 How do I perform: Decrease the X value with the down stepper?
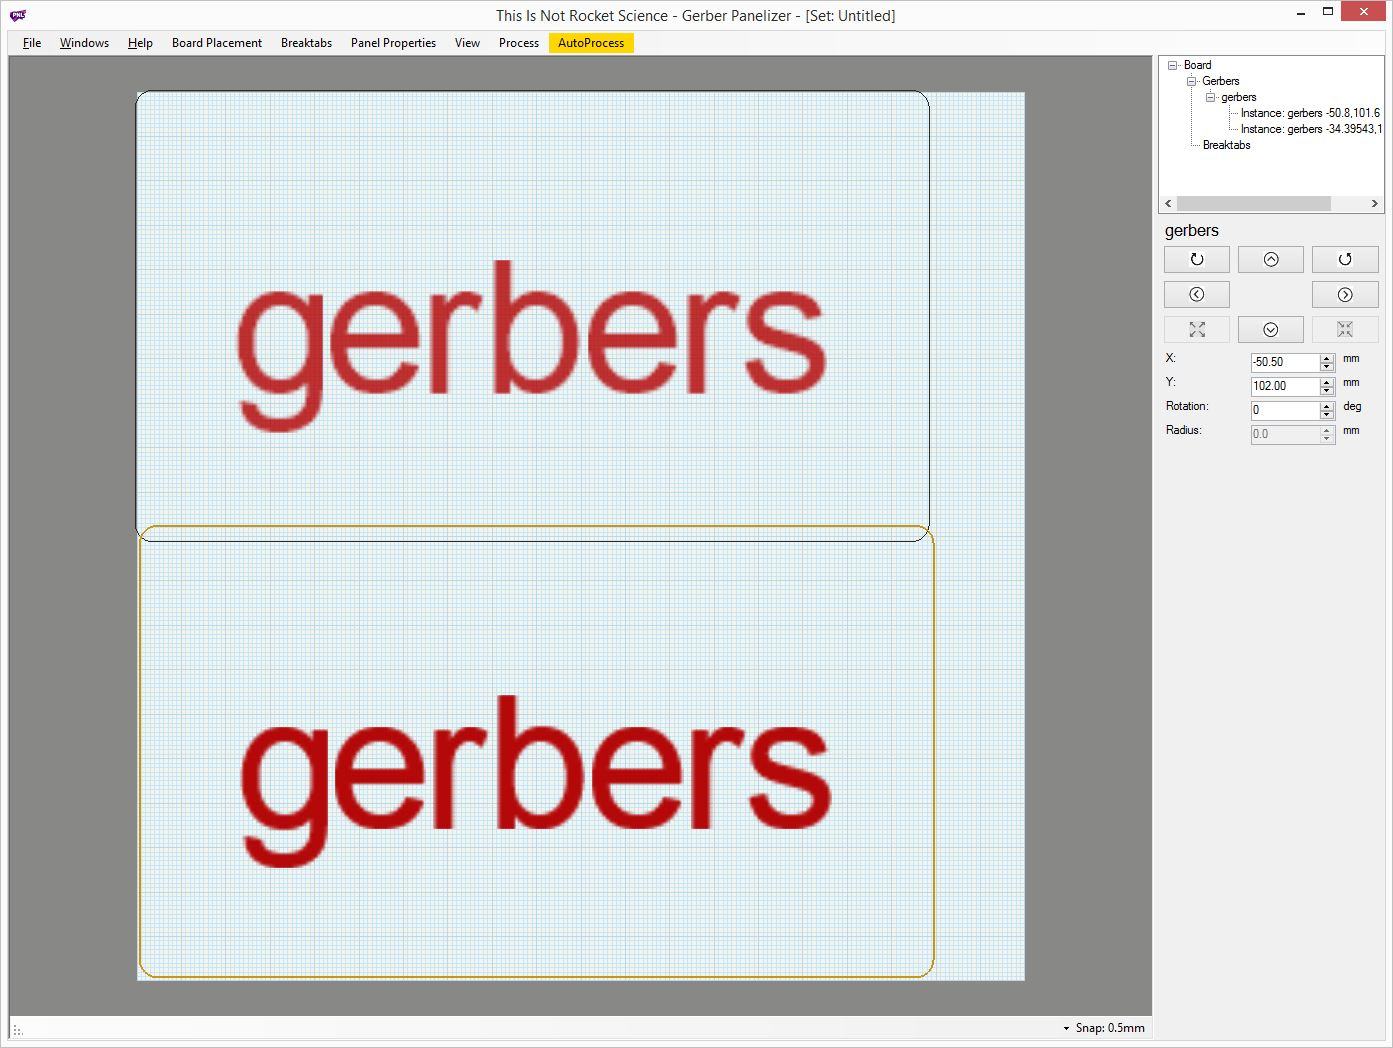1327,367
